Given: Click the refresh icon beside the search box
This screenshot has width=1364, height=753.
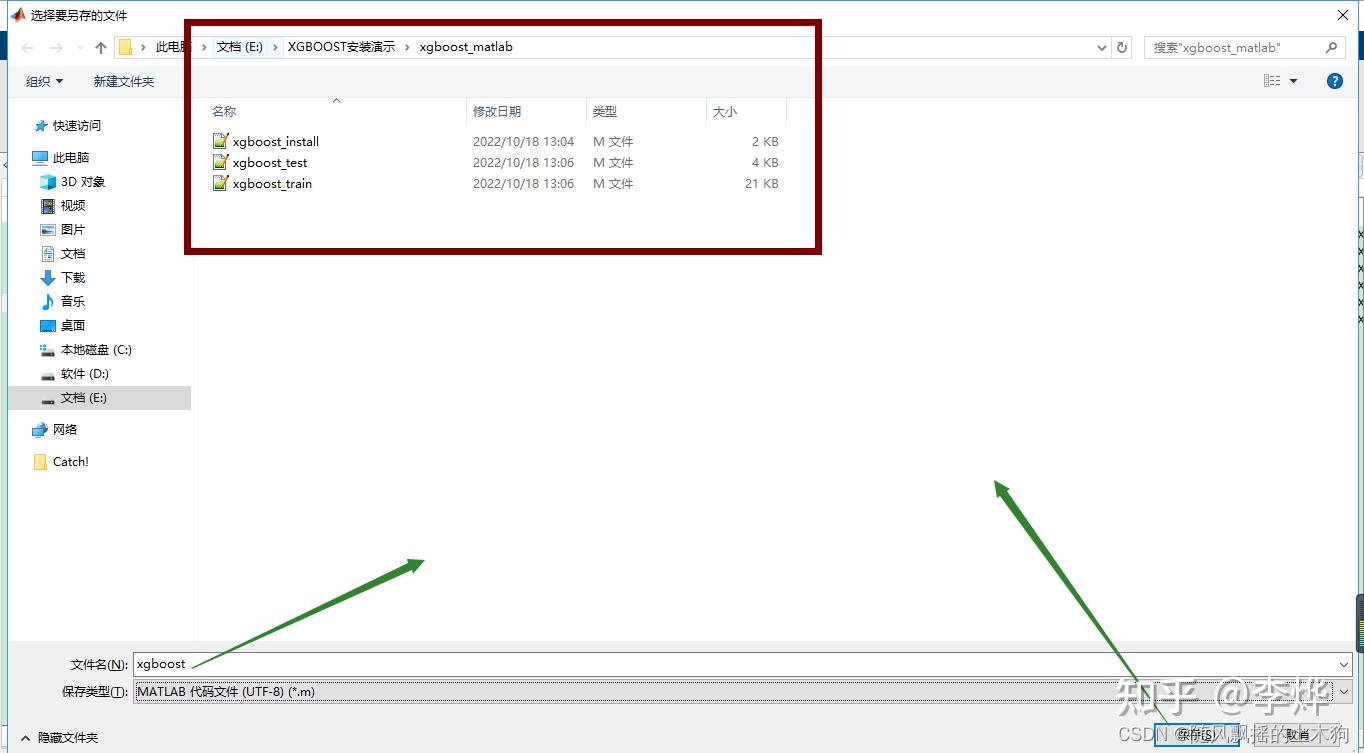Looking at the screenshot, I should (x=1123, y=47).
